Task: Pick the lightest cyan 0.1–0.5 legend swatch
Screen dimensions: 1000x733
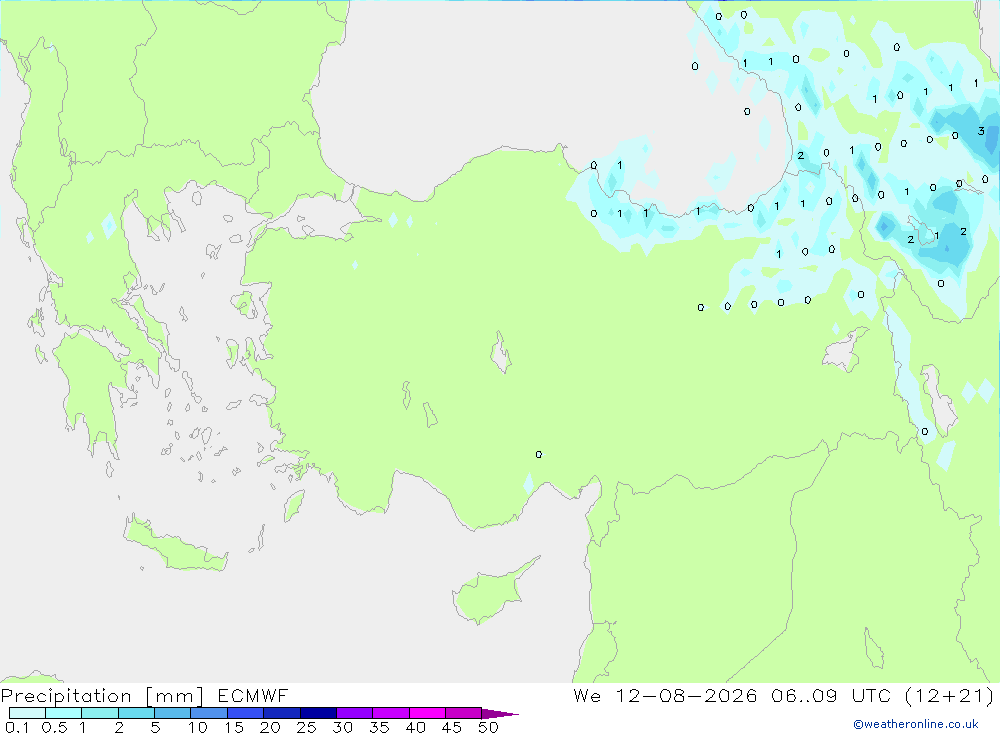Action: pos(27,713)
